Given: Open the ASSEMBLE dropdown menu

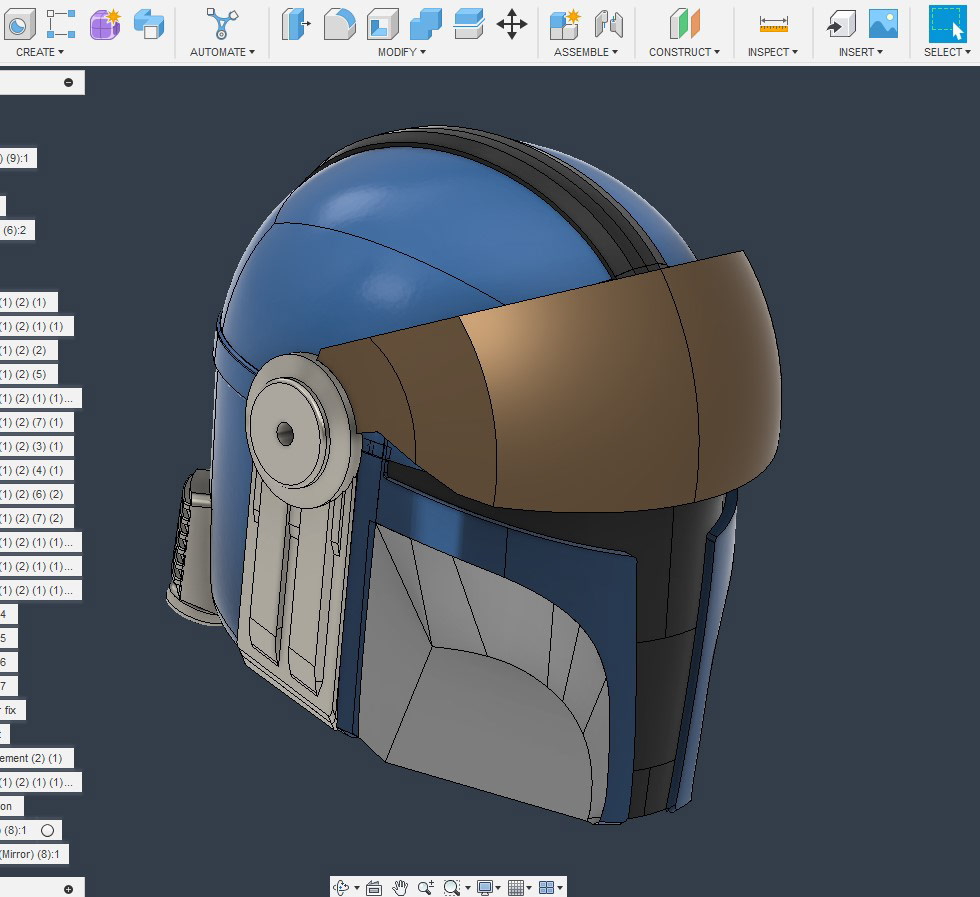Looking at the screenshot, I should tap(586, 52).
